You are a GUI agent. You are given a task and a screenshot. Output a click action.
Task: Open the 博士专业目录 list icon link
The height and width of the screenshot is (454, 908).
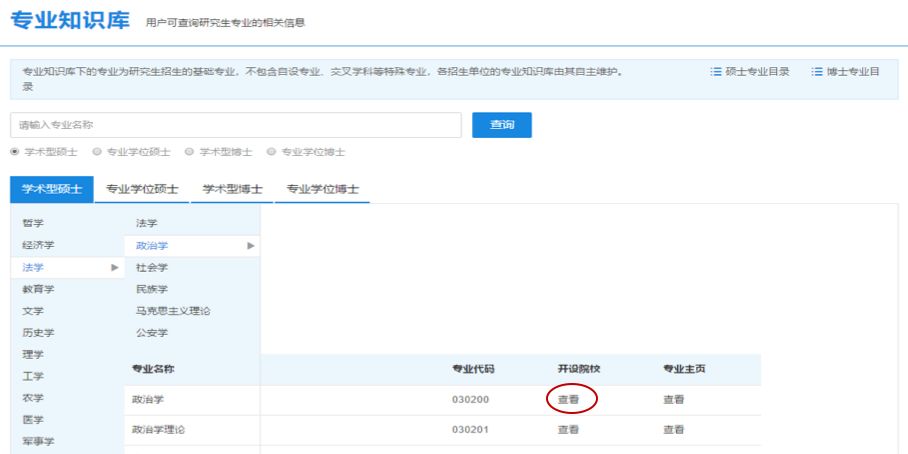tap(846, 72)
